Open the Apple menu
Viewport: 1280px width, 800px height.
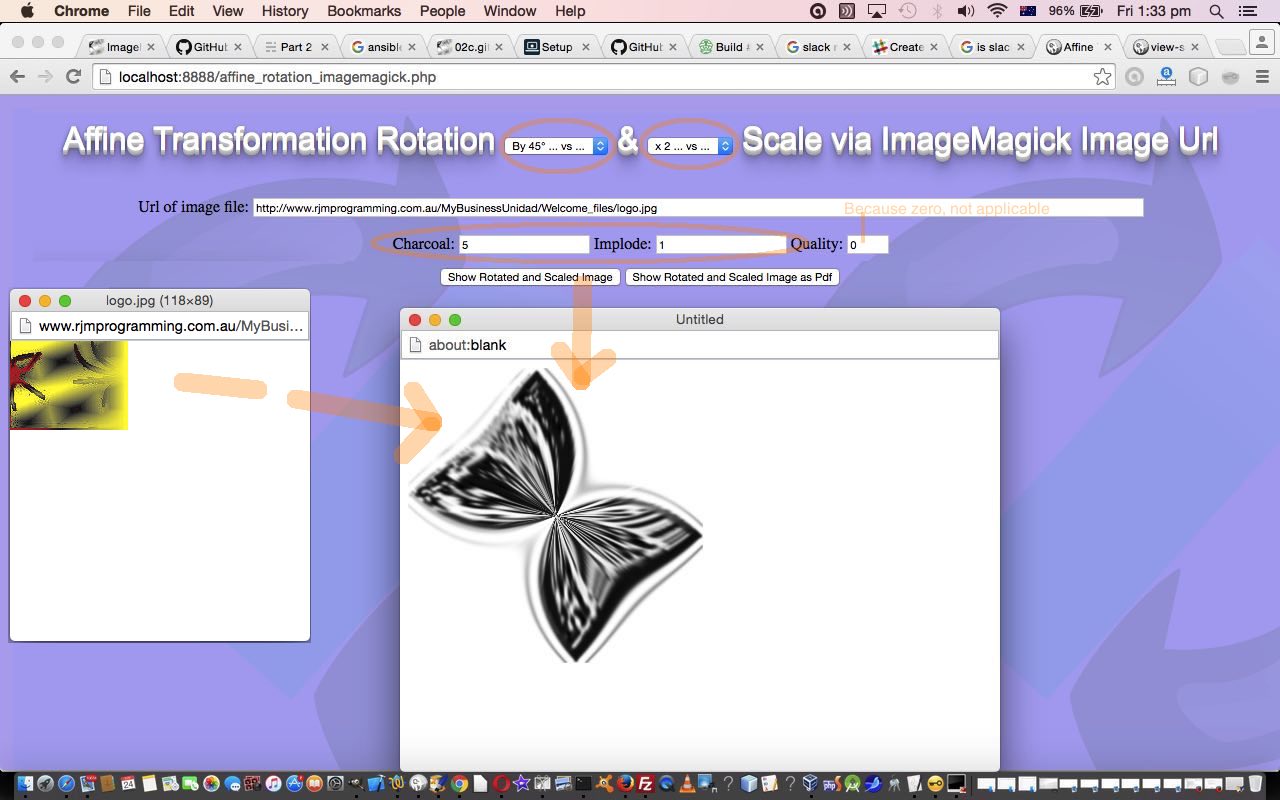coord(27,11)
